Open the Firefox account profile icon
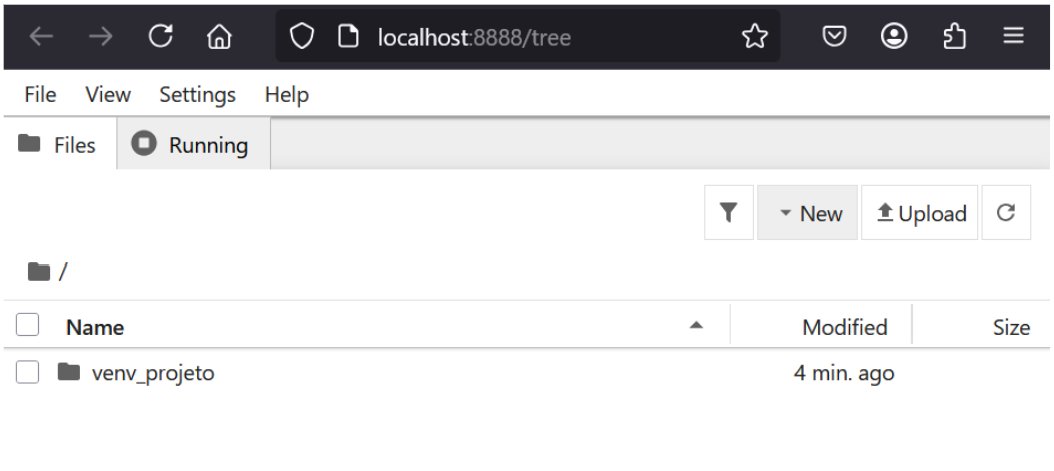 (x=894, y=36)
